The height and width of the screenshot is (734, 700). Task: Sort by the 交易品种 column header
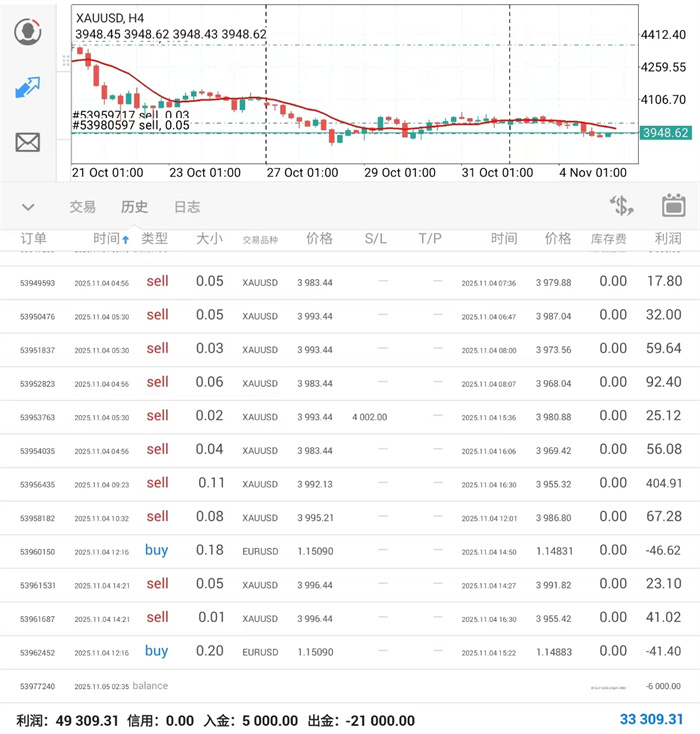(x=260, y=240)
